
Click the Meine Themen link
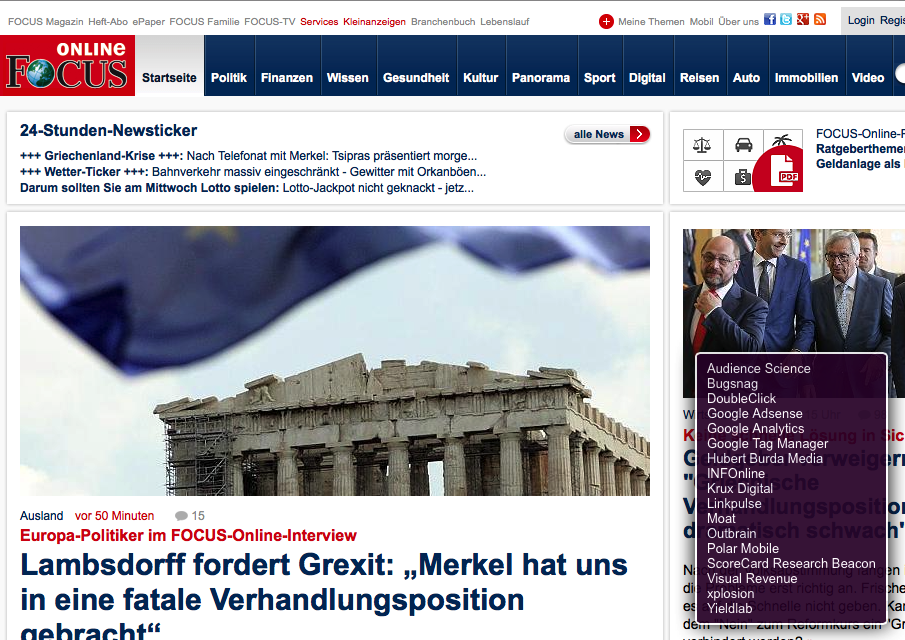pyautogui.click(x=651, y=22)
